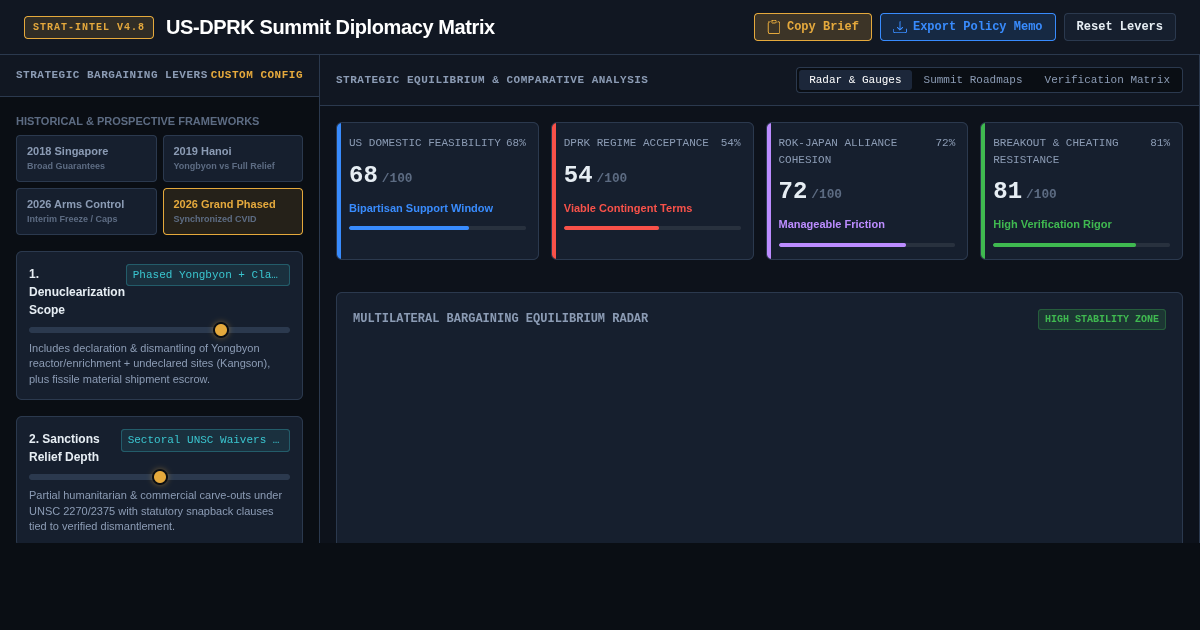
Task: Click the download icon in Export Policy Memo
Action: [x=900, y=27]
